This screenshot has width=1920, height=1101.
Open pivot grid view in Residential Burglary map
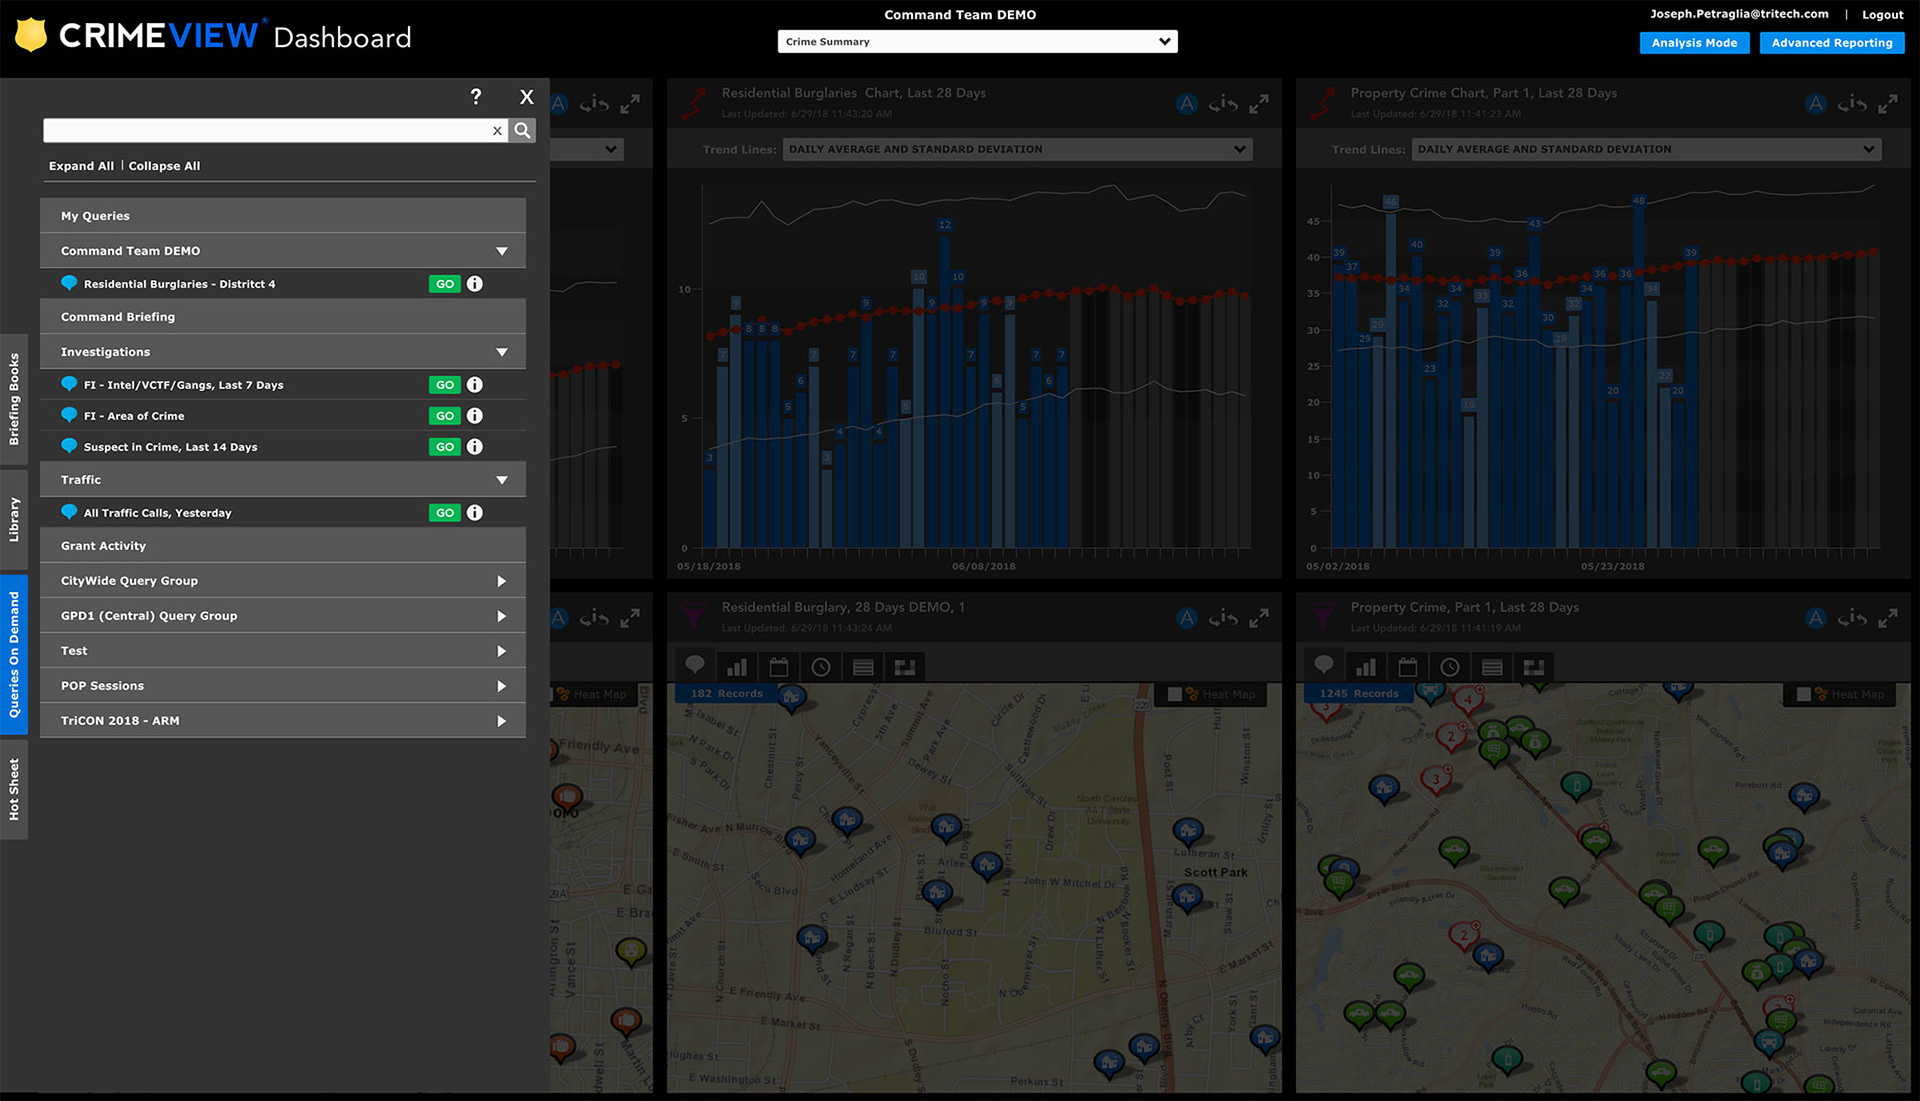pyautogui.click(x=905, y=667)
